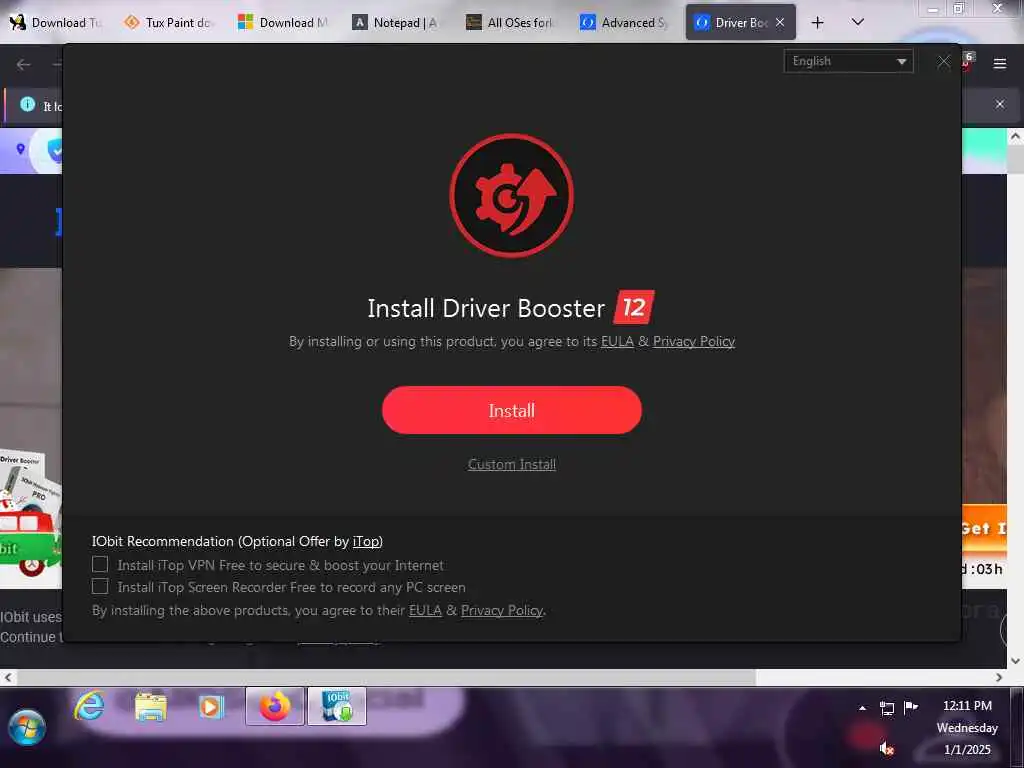Close the Driver Booster browser tab
1024x768 pixels.
click(780, 22)
